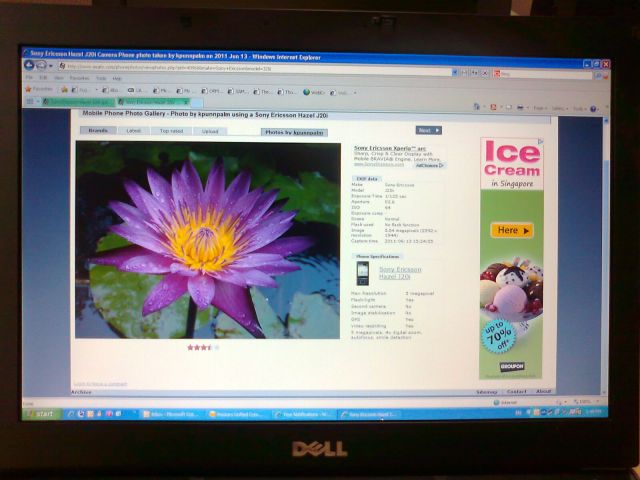Viewport: 640px width, 480px height.
Task: Select the Top rated gallery tab
Action: click(171, 131)
